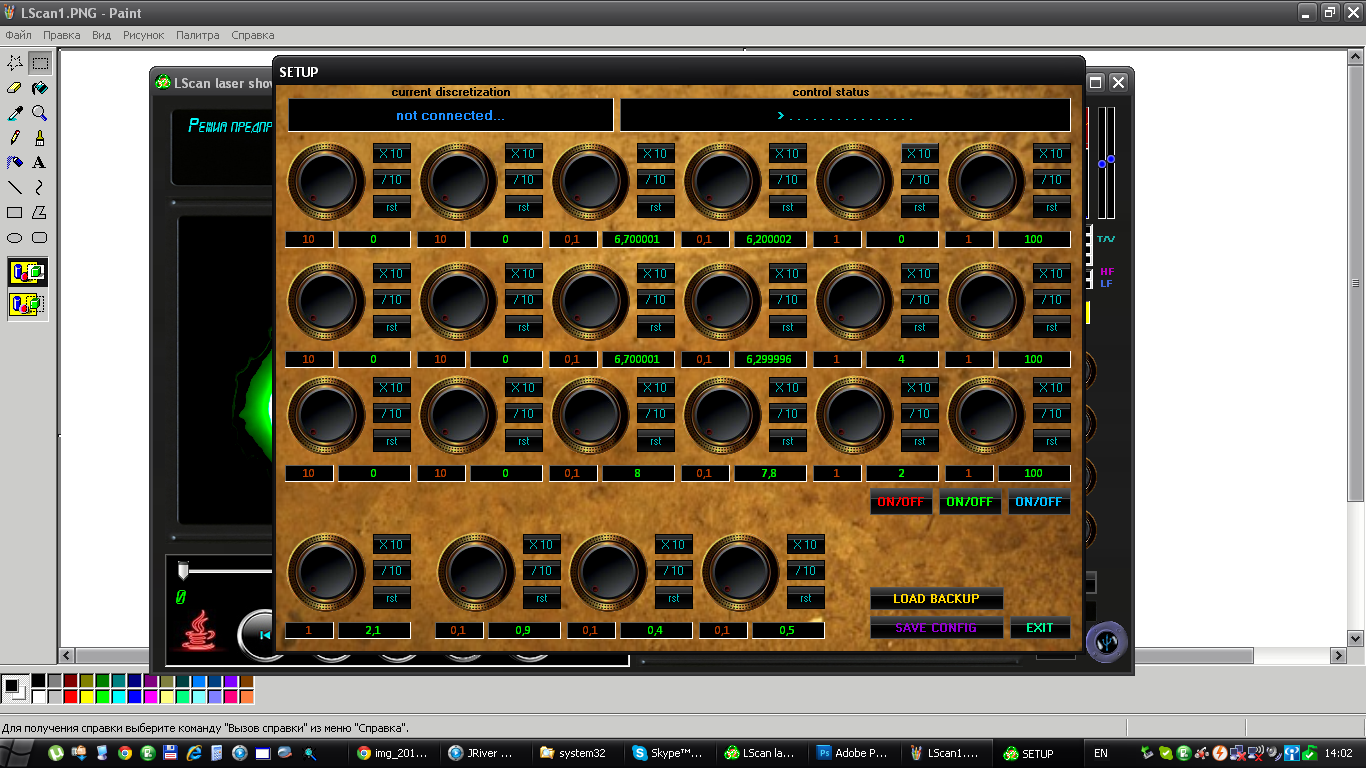This screenshot has width=1366, height=768.
Task: Select the yellow color swatch in palette
Action: pyautogui.click(x=86, y=696)
